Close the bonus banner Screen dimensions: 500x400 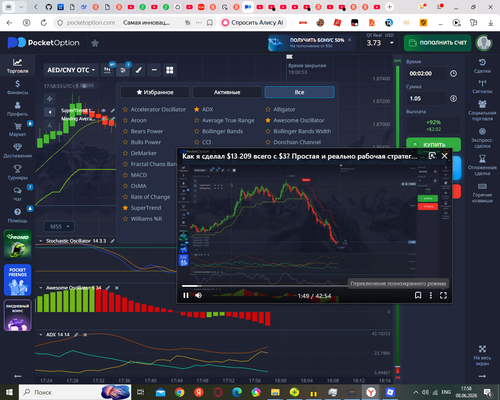point(350,40)
